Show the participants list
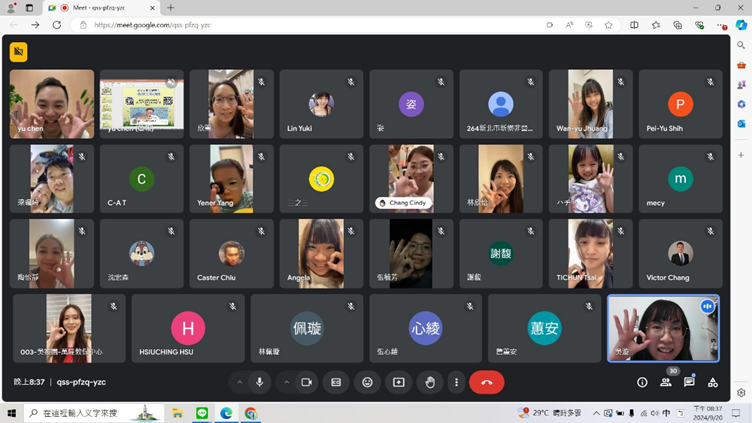 click(x=665, y=382)
